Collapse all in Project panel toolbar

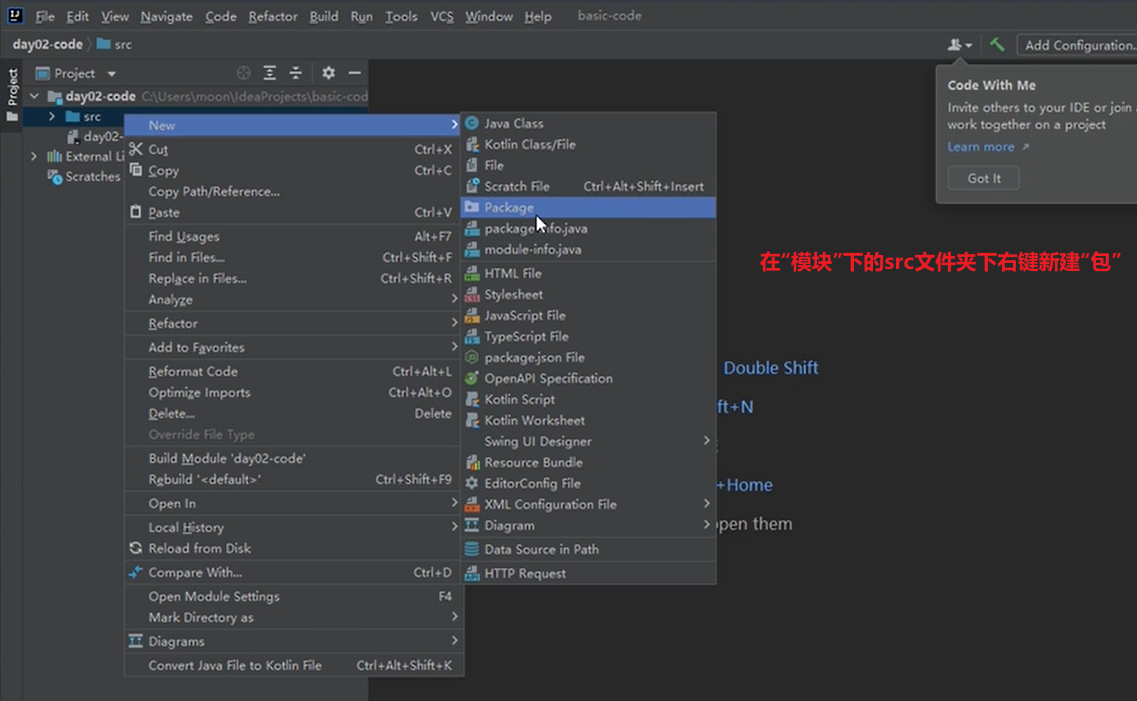click(296, 73)
